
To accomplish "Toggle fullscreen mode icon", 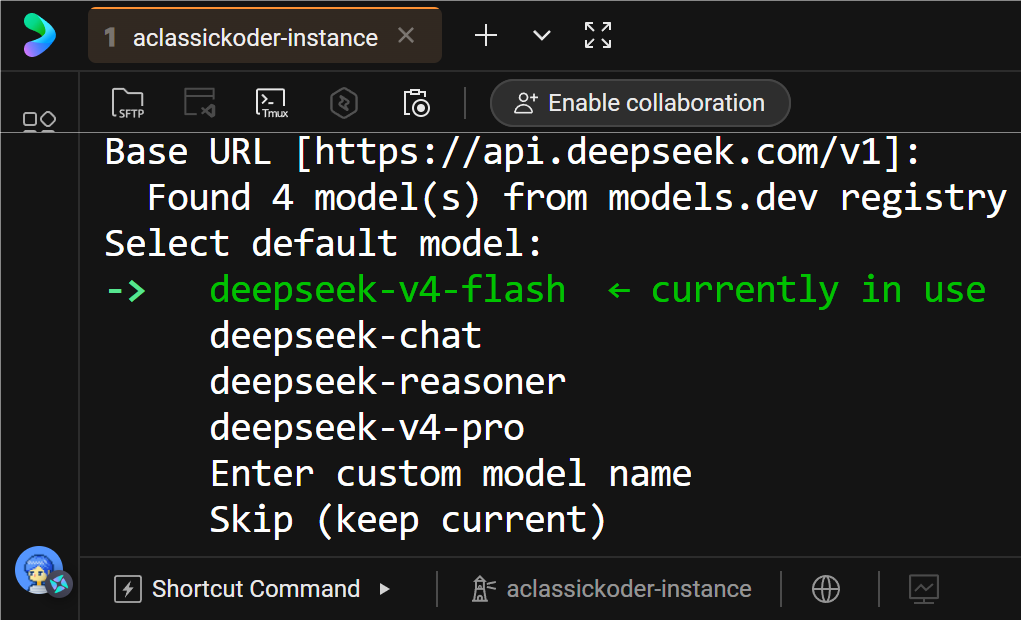I will 598,35.
